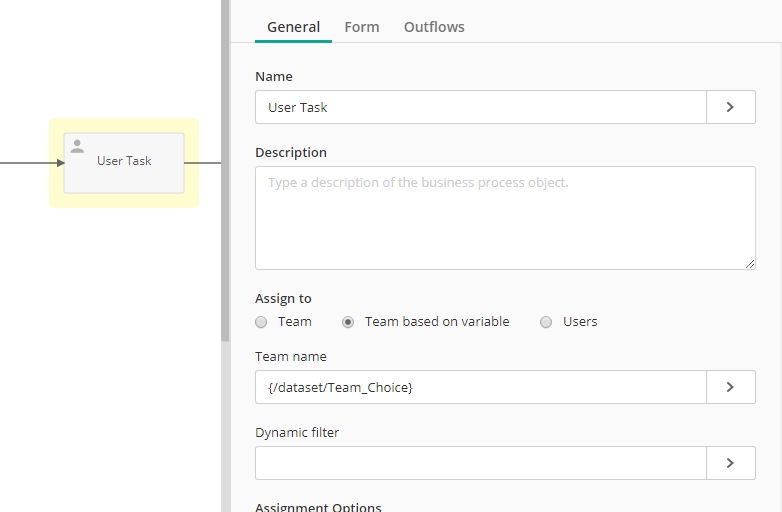Click the Team name variable field

click(x=481, y=387)
